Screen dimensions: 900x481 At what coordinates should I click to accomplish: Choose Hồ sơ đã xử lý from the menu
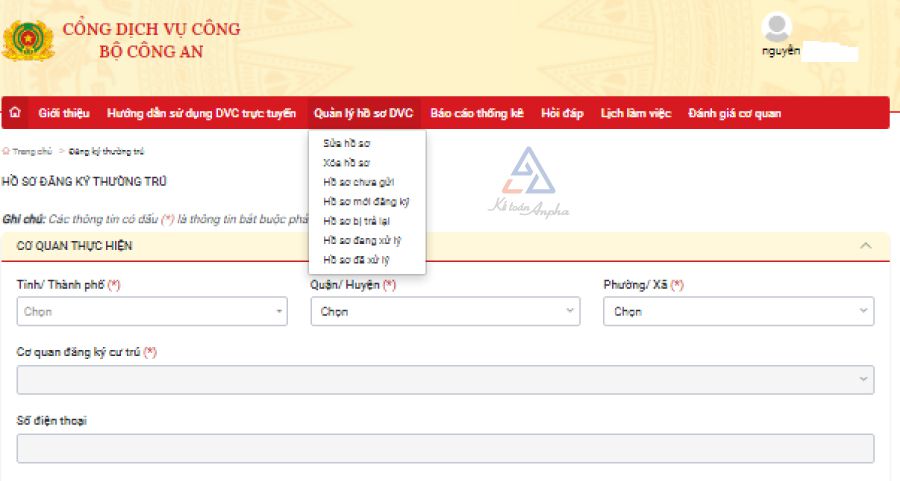click(356, 260)
